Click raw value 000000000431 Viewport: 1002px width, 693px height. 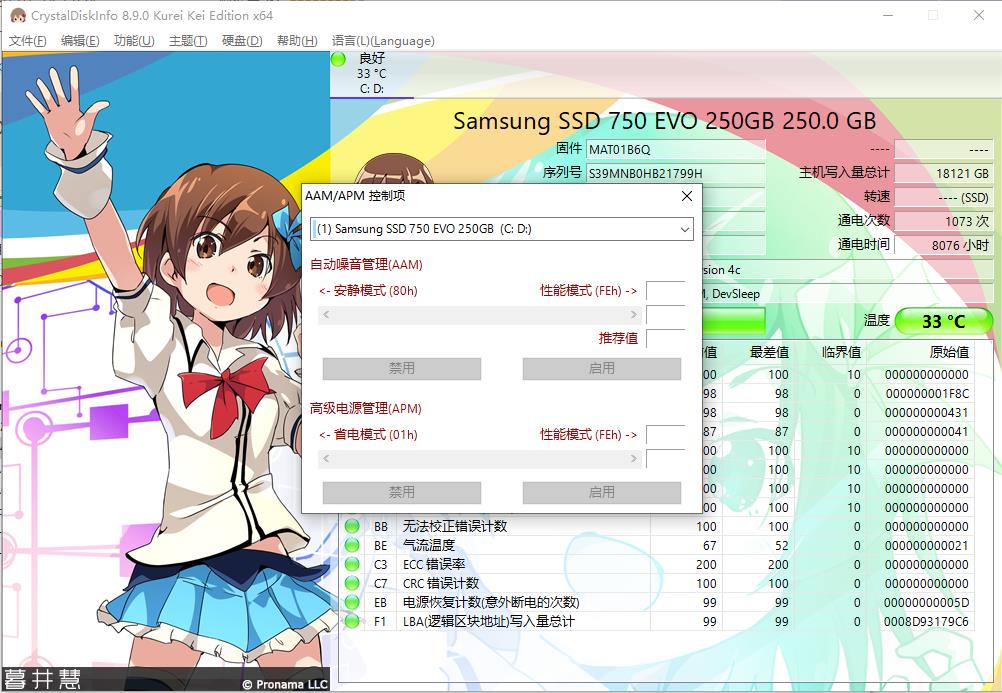pyautogui.click(x=927, y=412)
